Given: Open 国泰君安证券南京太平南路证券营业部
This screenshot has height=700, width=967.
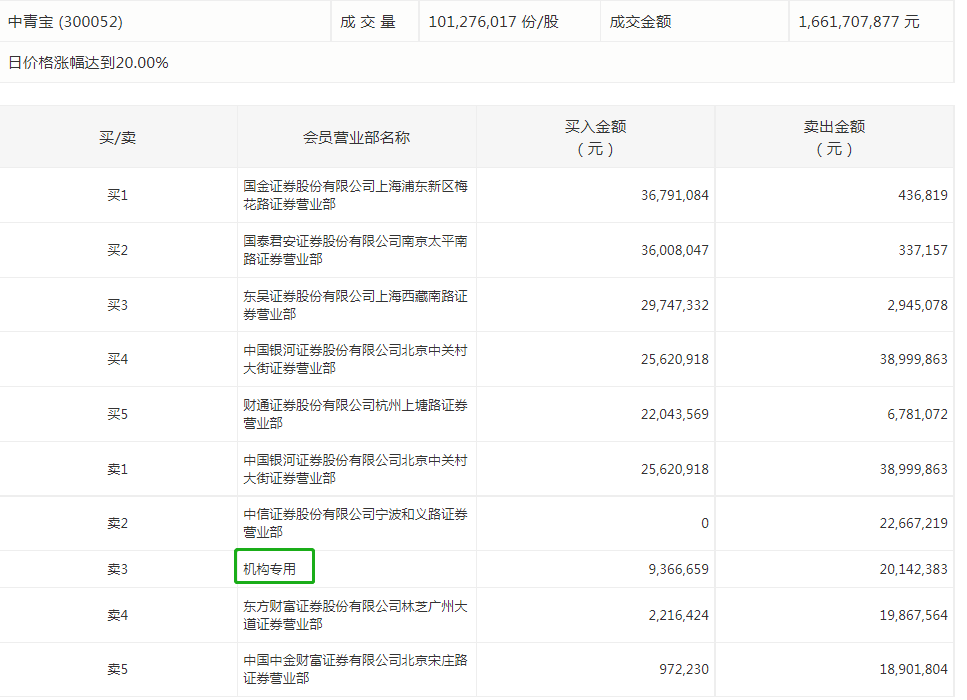Looking at the screenshot, I should tap(356, 250).
